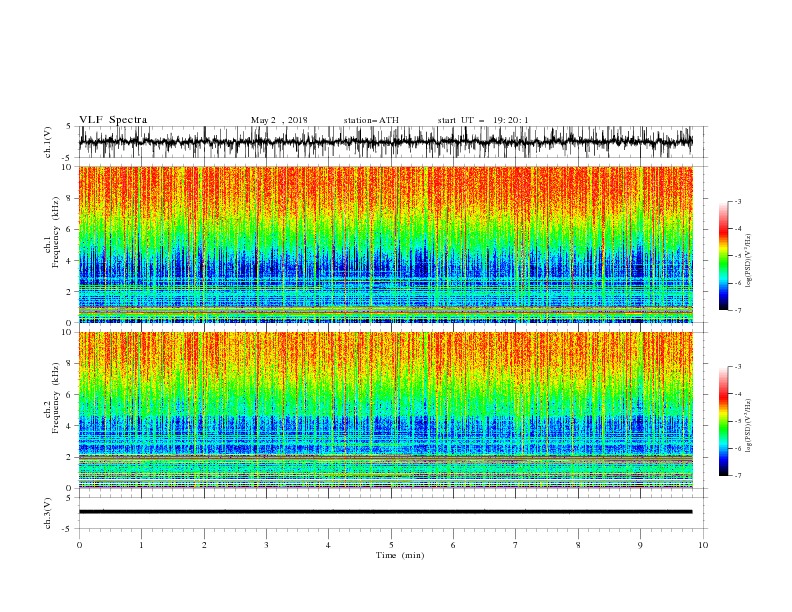Screen dimensions: 792x612
Task: Click the time axis tick label "7"
Action: coord(515,545)
